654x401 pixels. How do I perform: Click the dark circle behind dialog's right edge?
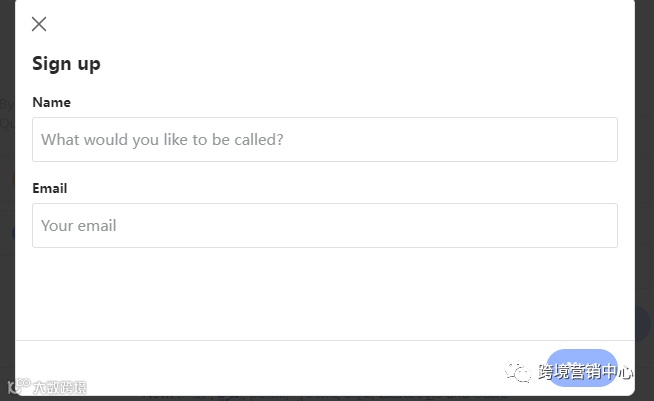coord(643,323)
